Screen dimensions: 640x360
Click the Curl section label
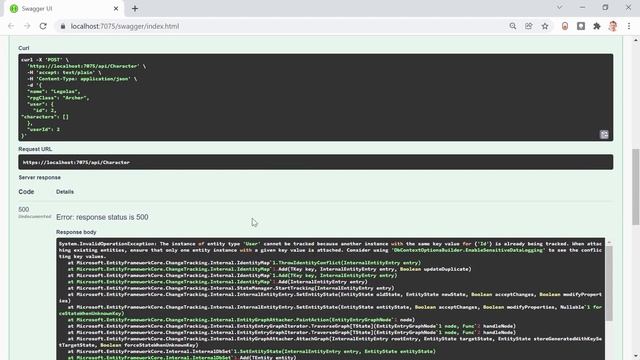(24, 48)
